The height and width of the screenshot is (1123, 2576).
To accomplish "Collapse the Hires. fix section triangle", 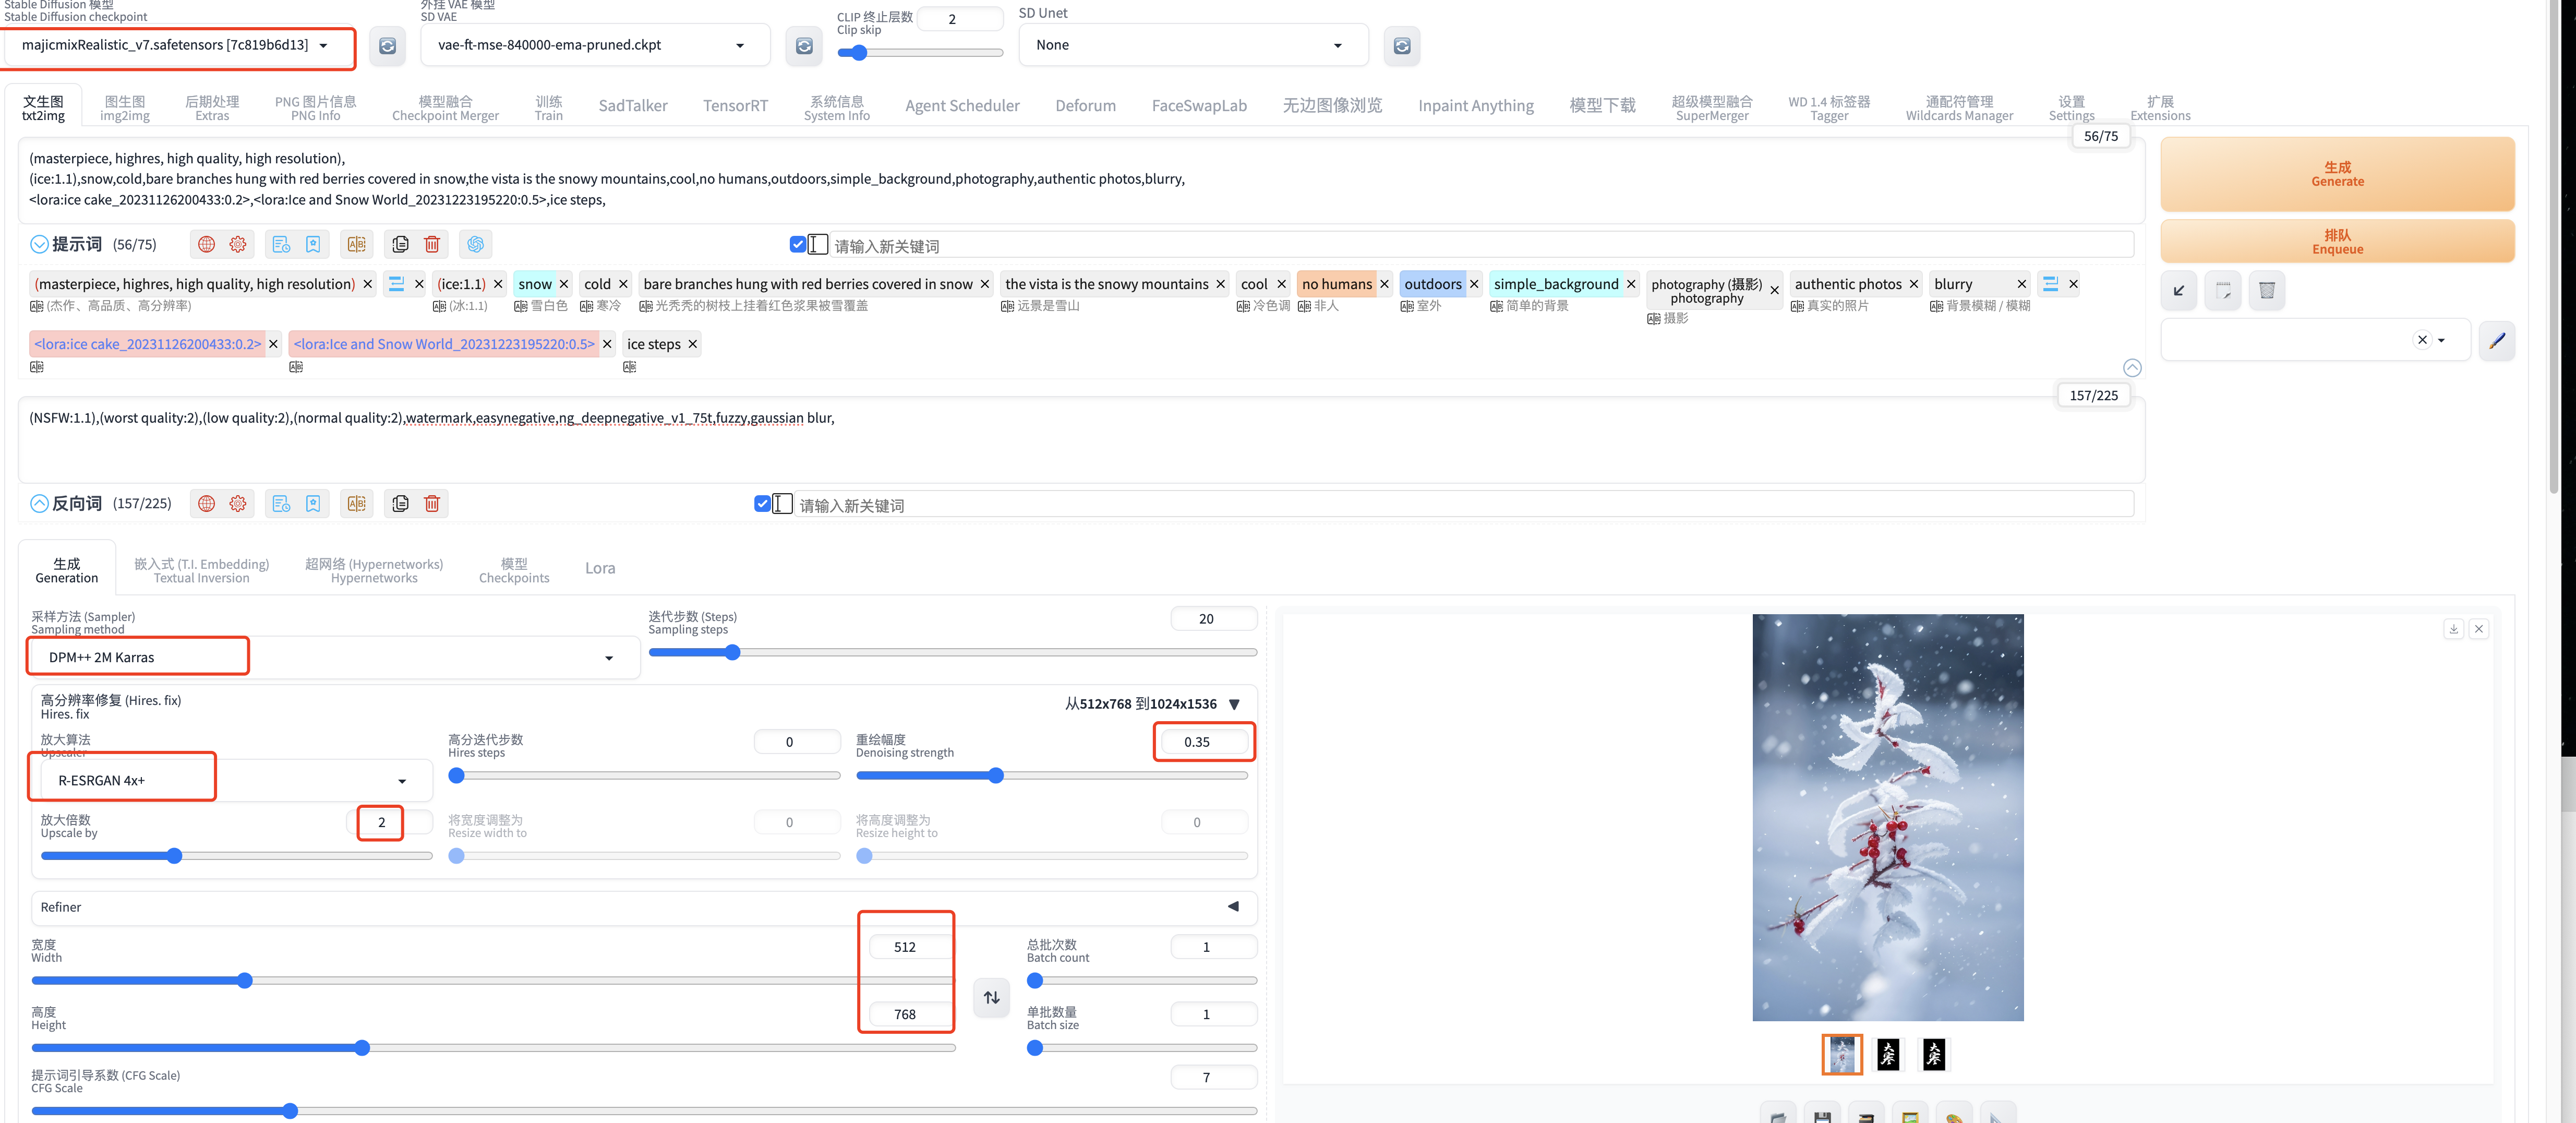I will pos(1234,704).
